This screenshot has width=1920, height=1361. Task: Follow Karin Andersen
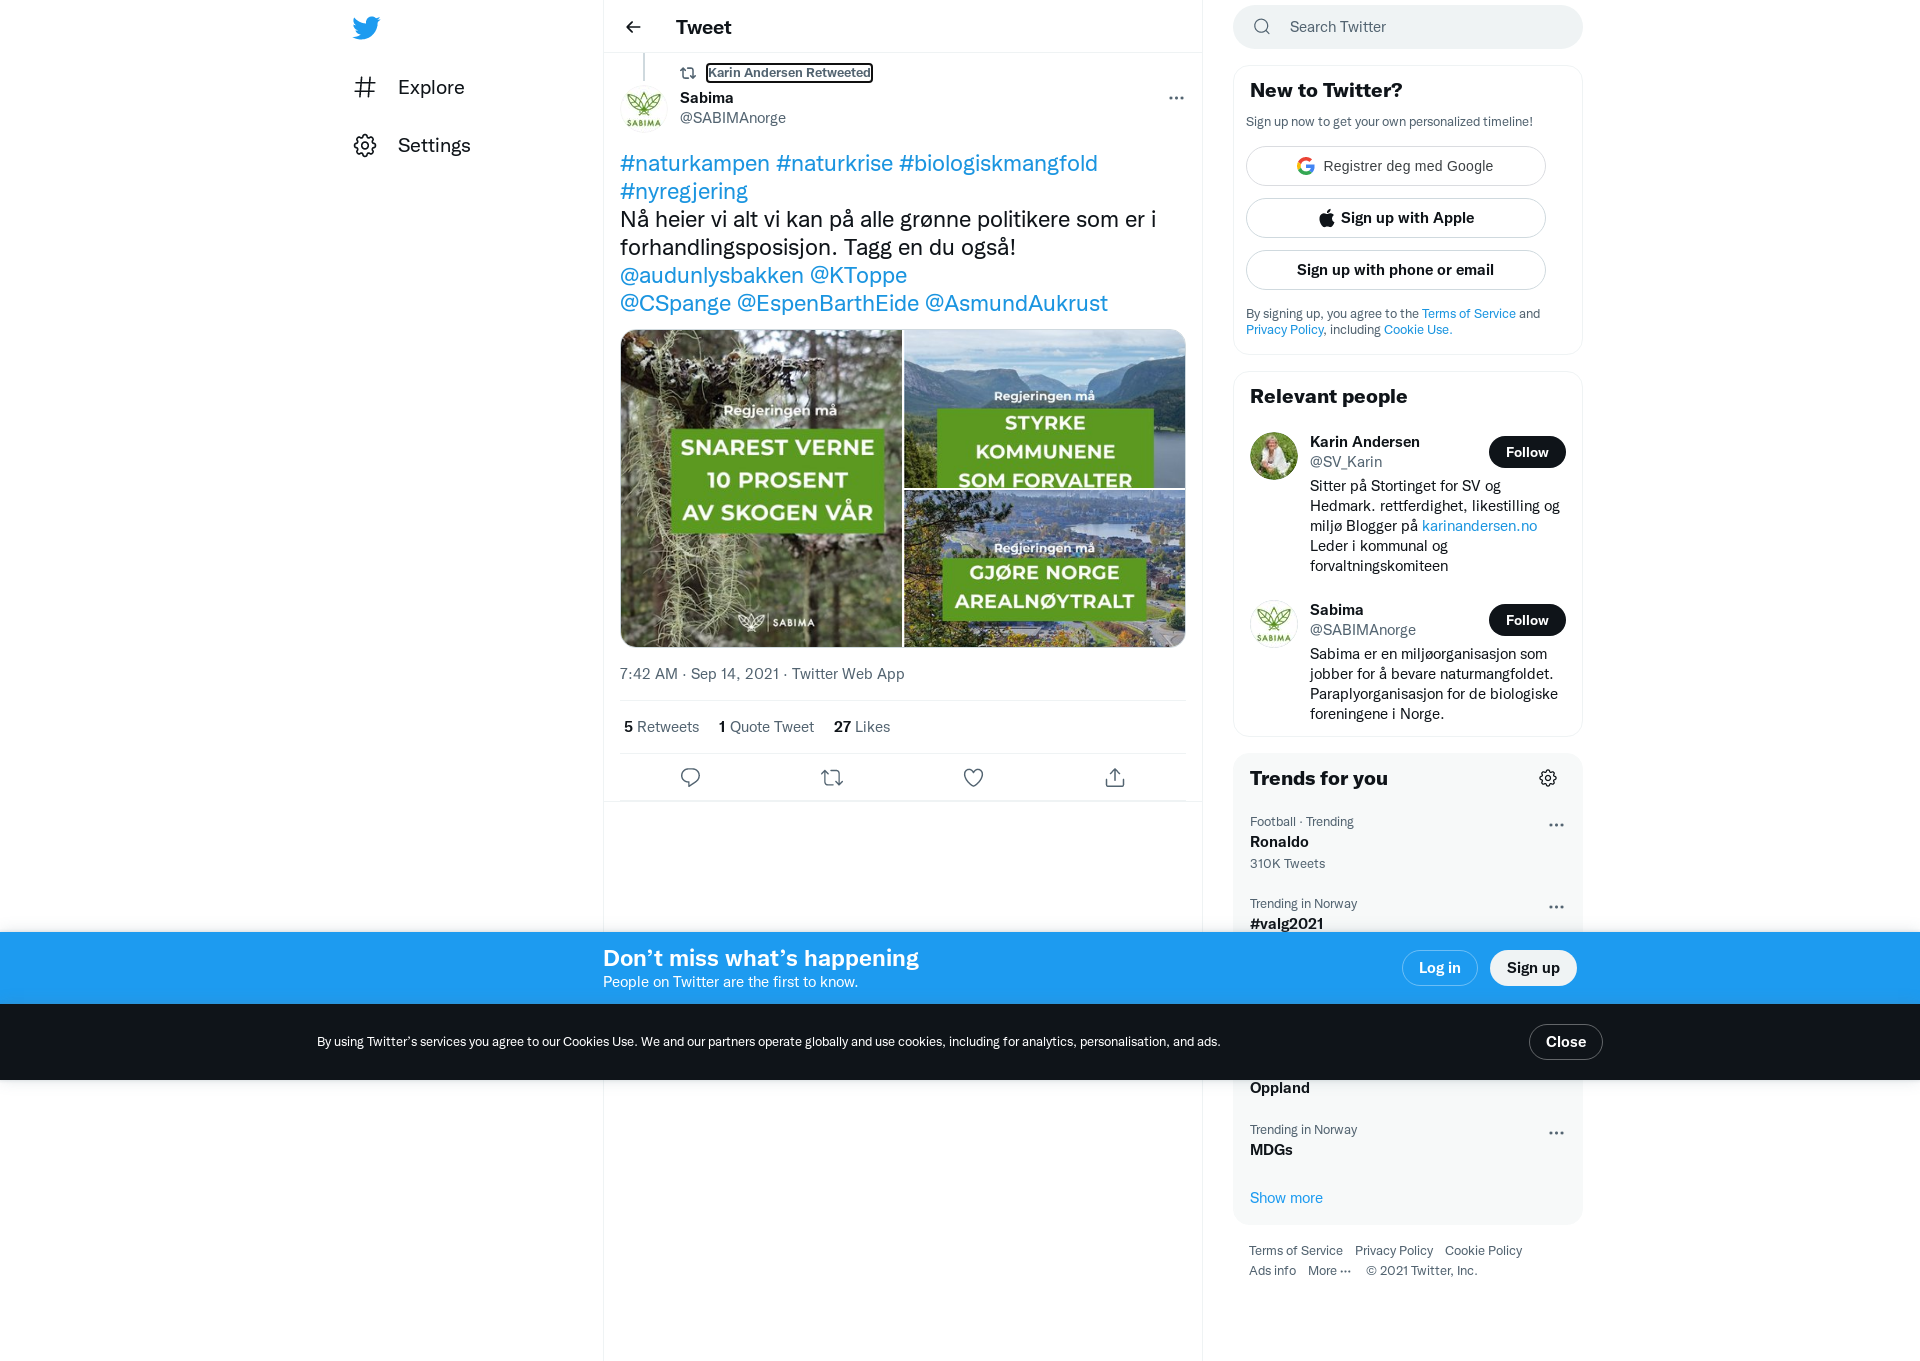click(x=1527, y=452)
